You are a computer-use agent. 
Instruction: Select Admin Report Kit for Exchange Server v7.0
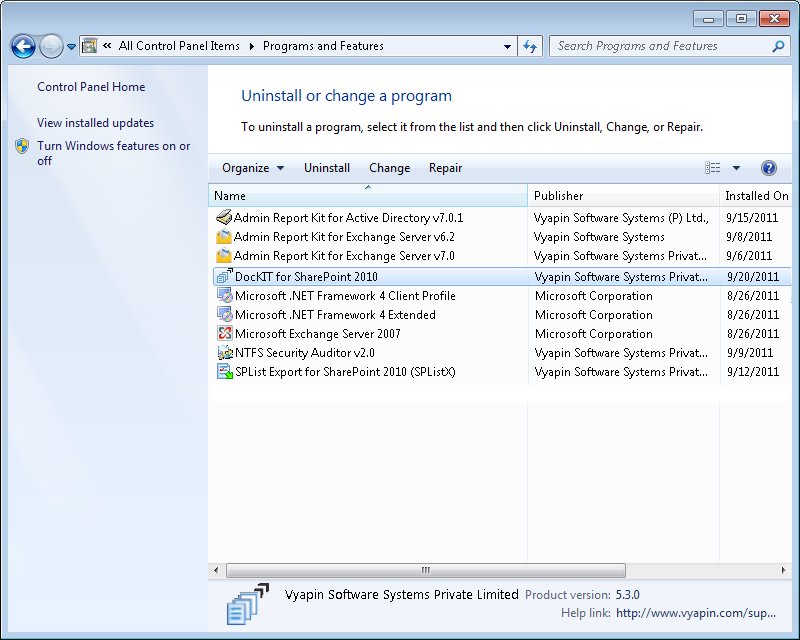pos(344,256)
